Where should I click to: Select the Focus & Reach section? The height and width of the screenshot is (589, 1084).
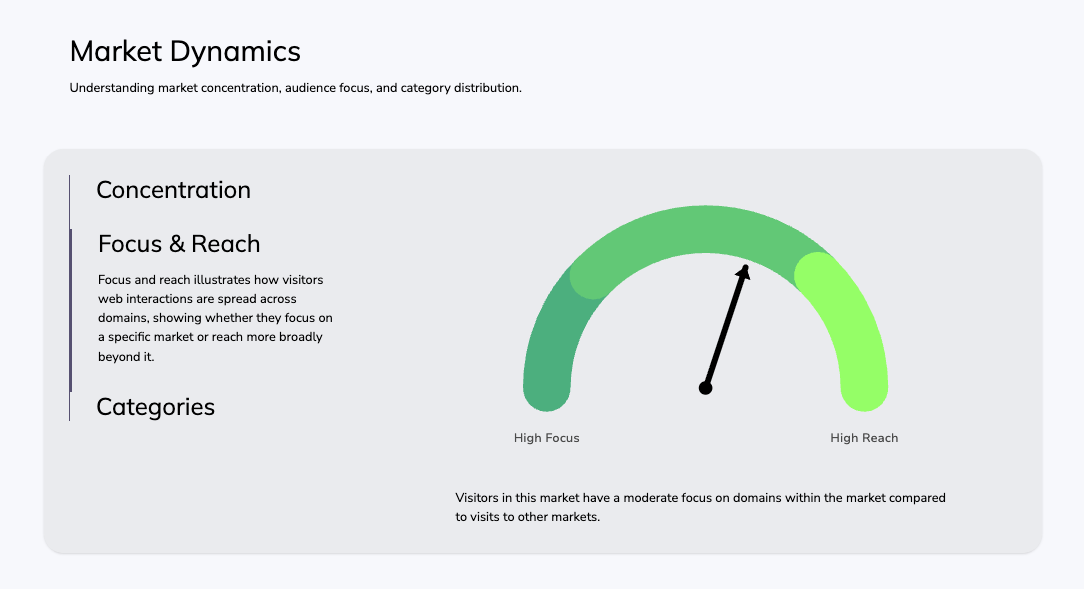(179, 244)
